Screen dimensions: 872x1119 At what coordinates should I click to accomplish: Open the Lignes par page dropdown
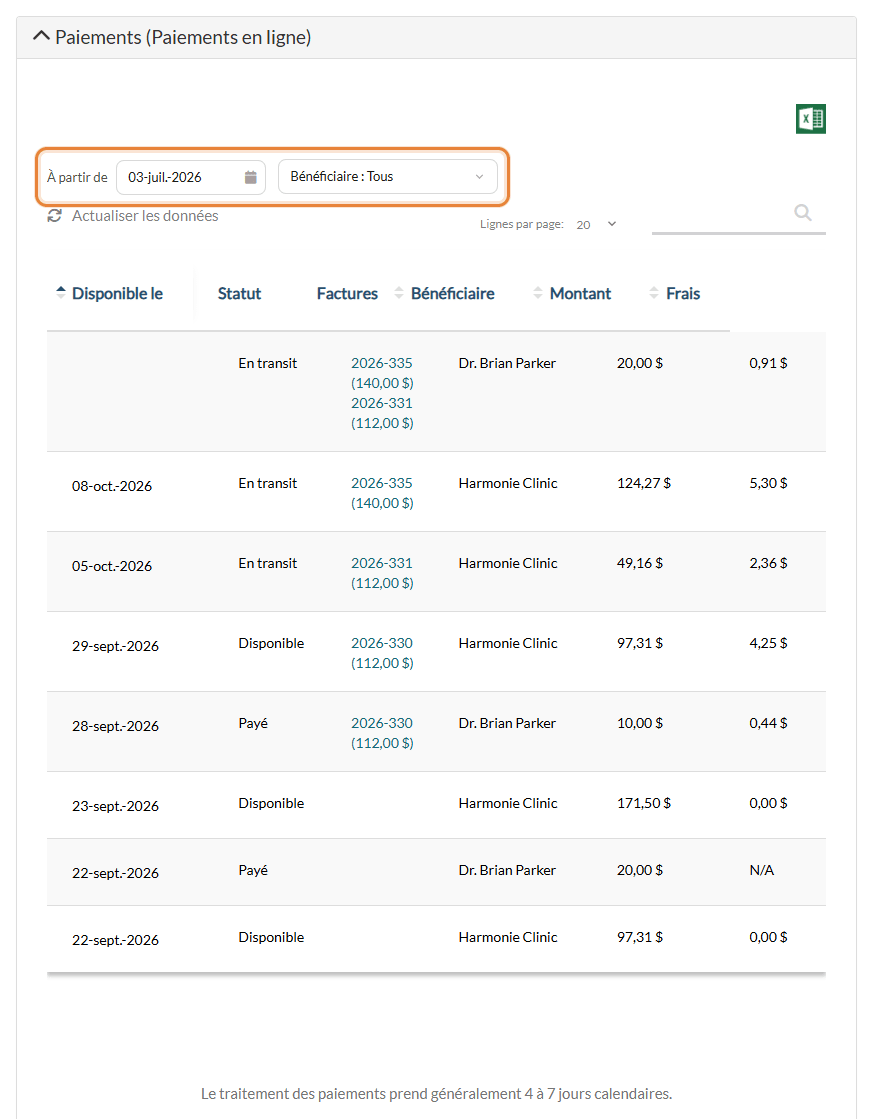[596, 224]
